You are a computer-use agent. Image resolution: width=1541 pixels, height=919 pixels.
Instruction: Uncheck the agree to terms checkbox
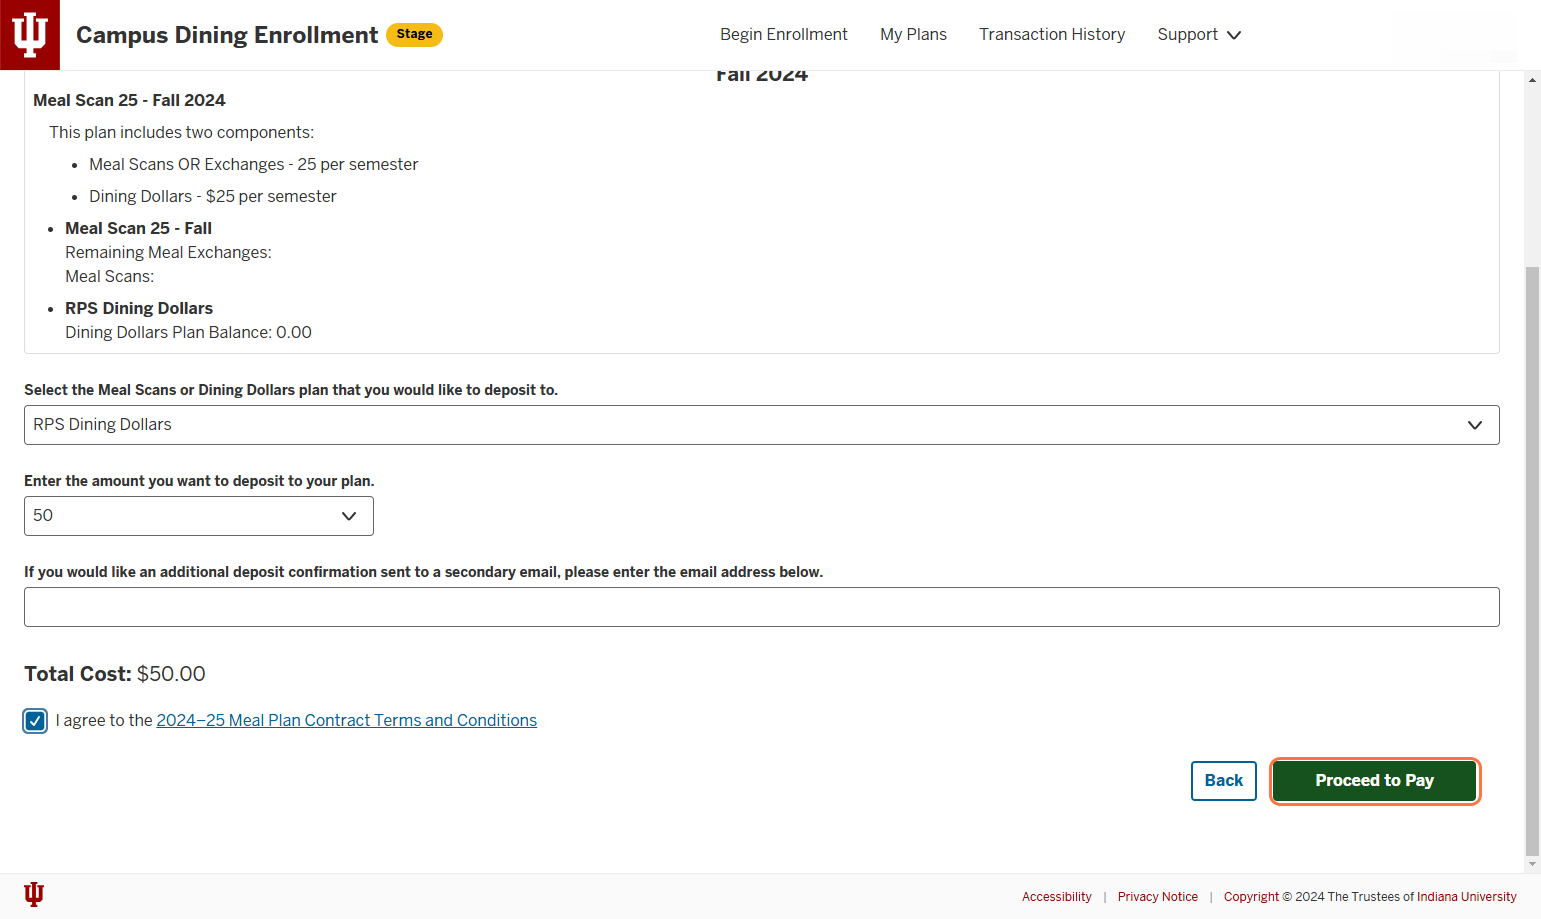point(35,721)
